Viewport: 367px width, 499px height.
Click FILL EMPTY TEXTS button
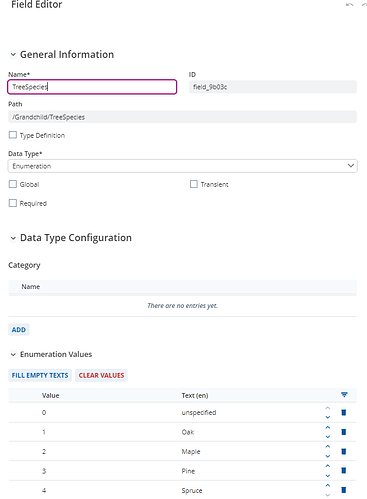click(x=40, y=375)
